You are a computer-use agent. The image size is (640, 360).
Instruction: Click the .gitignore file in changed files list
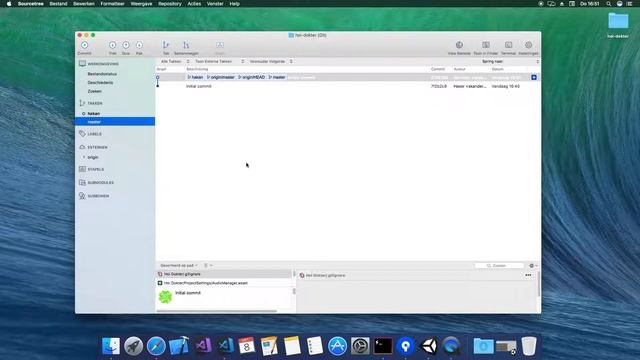tap(224, 274)
